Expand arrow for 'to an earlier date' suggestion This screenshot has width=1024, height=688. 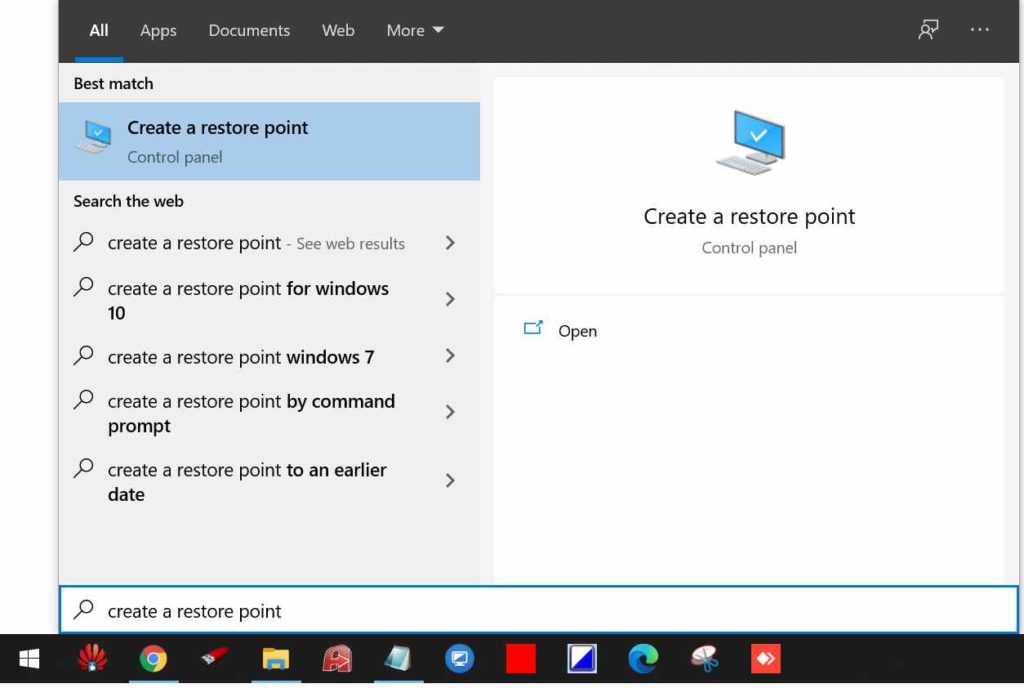click(x=450, y=480)
